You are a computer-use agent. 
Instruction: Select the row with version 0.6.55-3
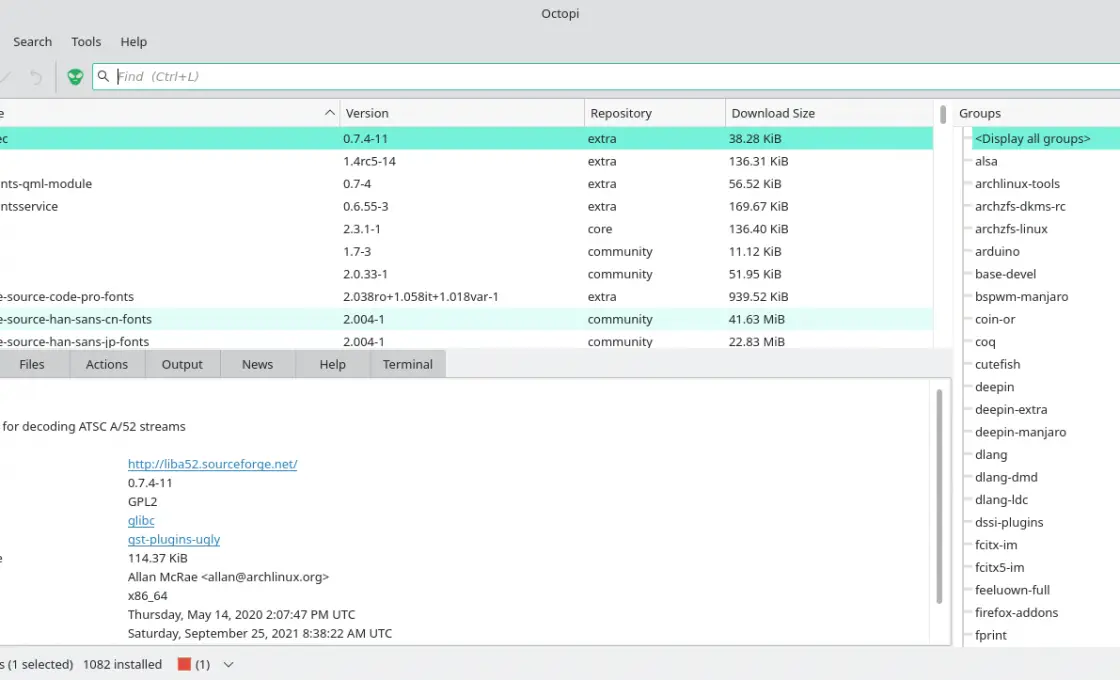(466, 206)
